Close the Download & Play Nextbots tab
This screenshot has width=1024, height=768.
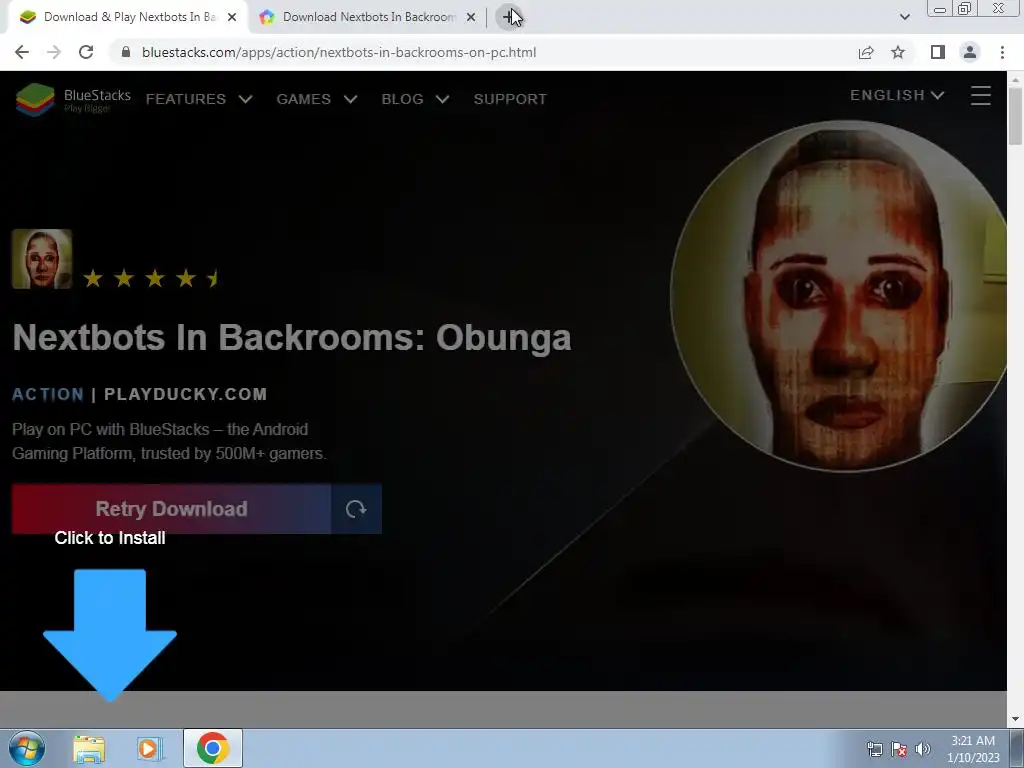tap(232, 17)
